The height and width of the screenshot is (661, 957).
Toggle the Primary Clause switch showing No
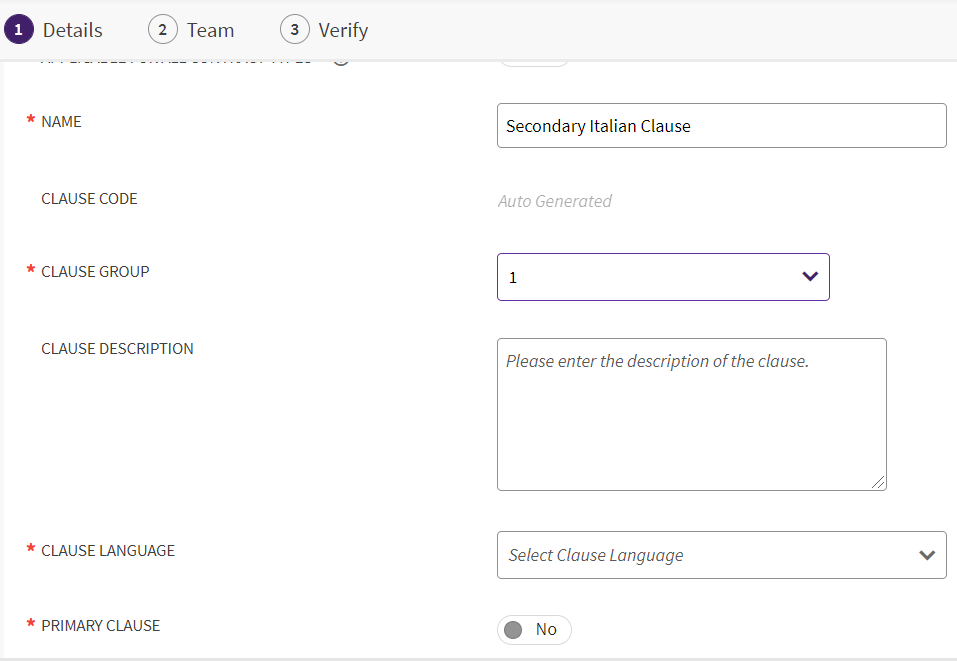534,630
